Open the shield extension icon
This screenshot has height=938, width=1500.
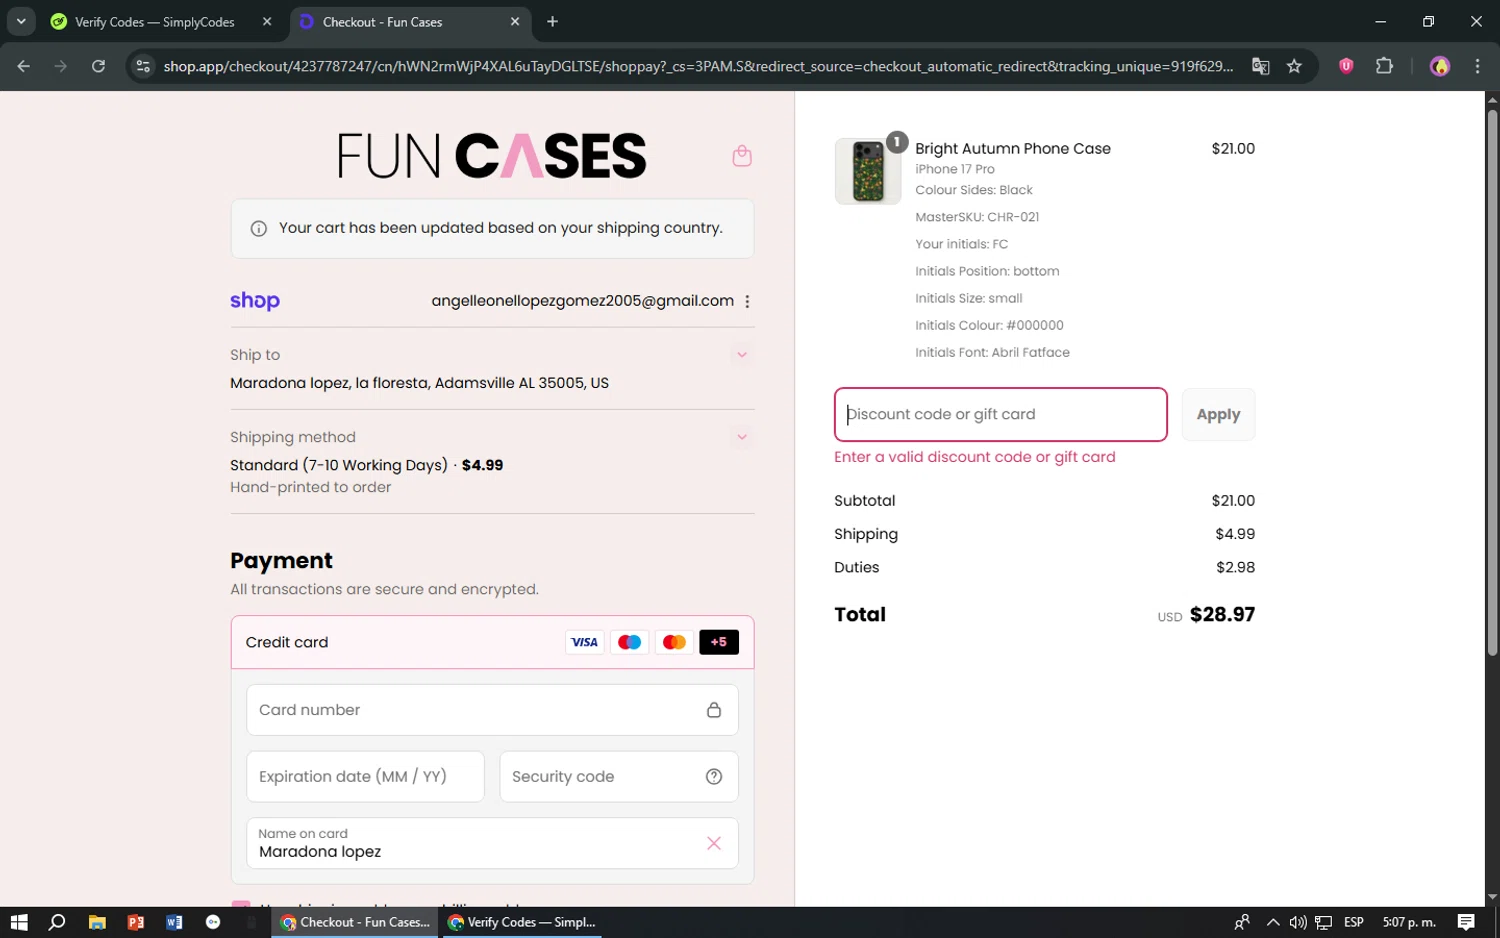coord(1346,66)
